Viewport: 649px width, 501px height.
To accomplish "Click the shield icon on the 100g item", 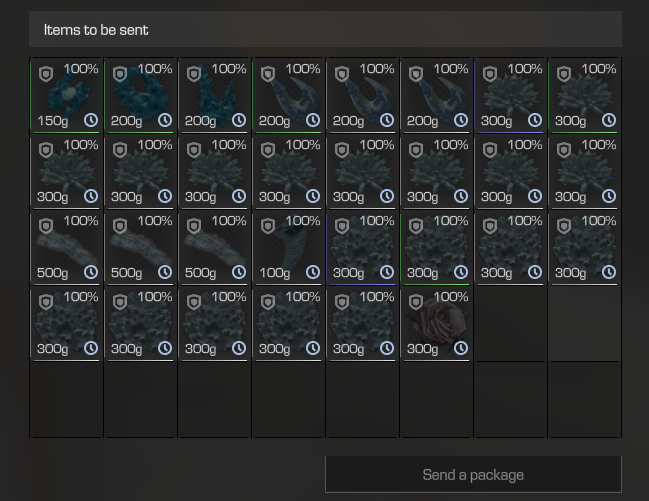I will tap(268, 226).
